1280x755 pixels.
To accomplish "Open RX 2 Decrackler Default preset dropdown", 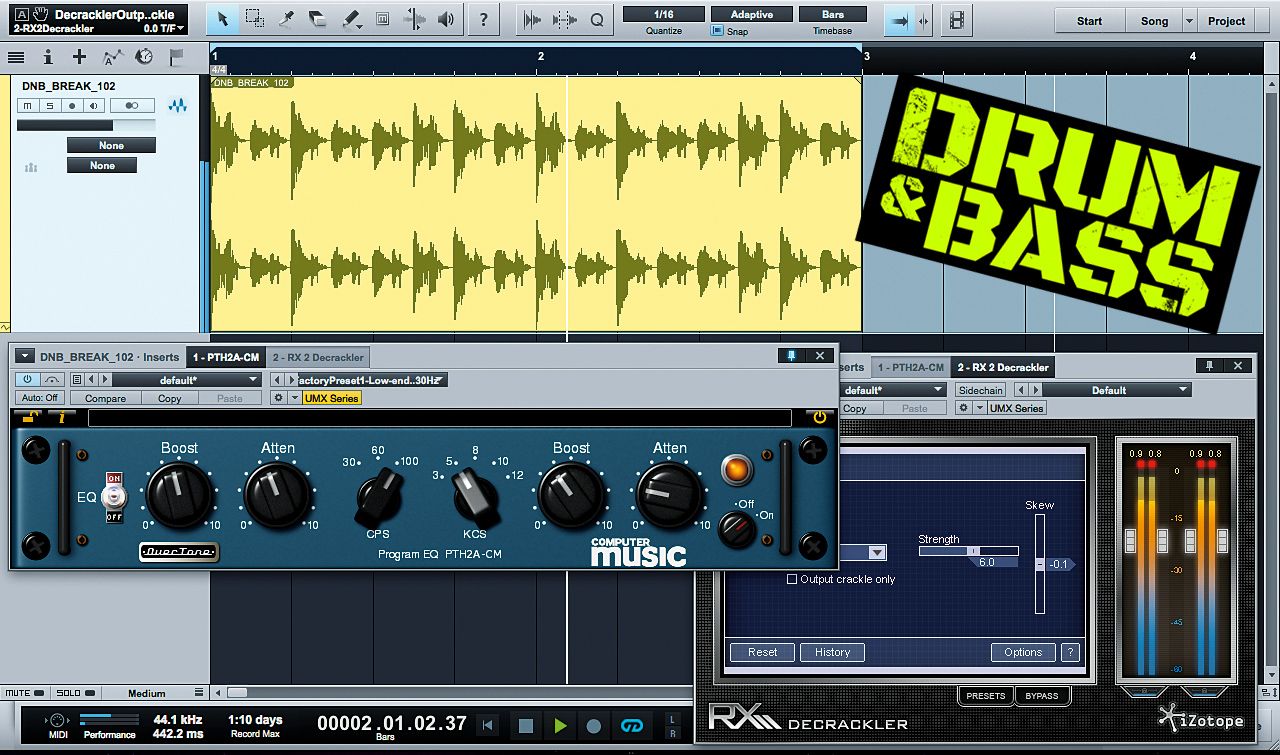I will 1116,390.
